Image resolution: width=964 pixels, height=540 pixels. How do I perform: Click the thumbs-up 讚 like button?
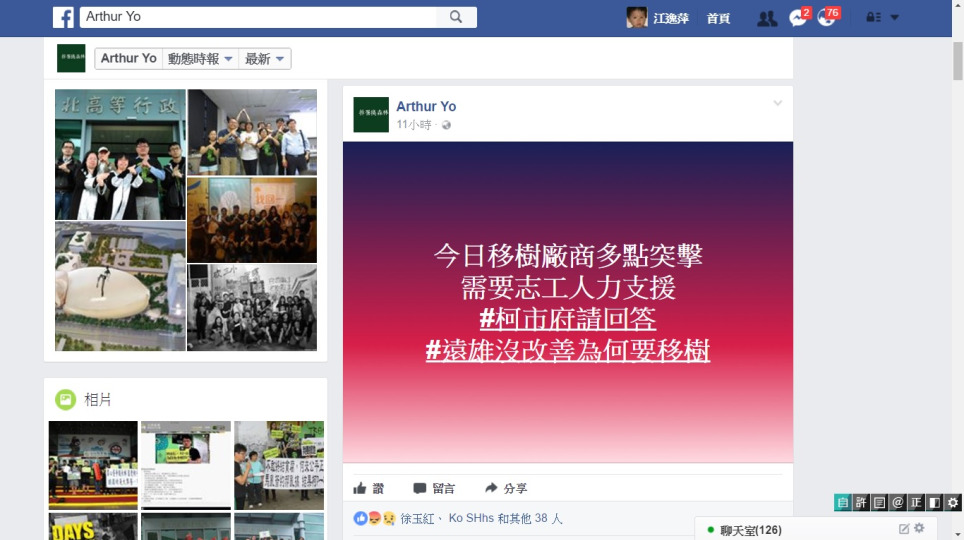pos(369,488)
